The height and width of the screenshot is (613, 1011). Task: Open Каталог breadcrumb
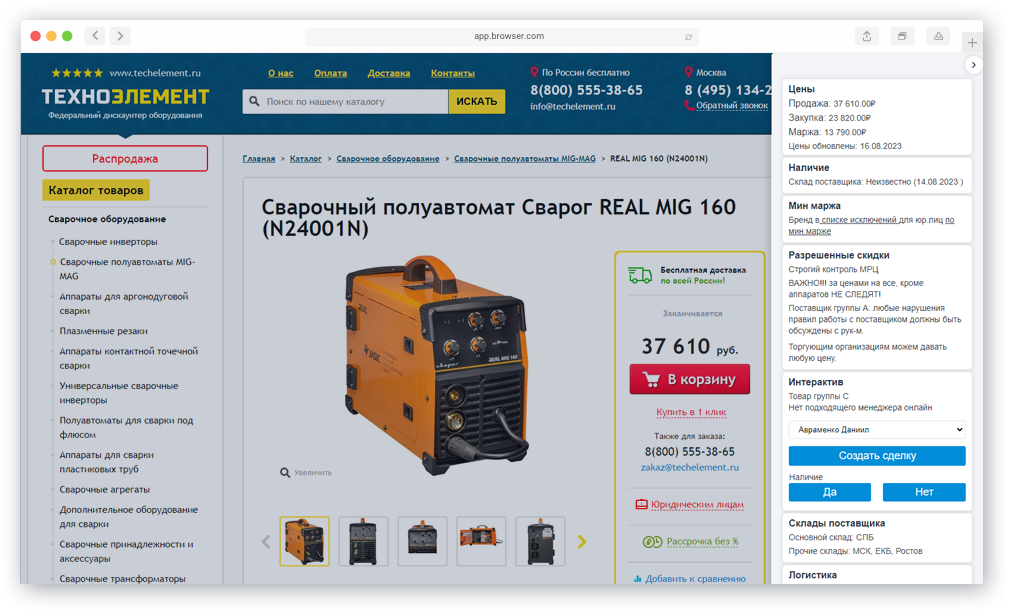pyautogui.click(x=306, y=159)
